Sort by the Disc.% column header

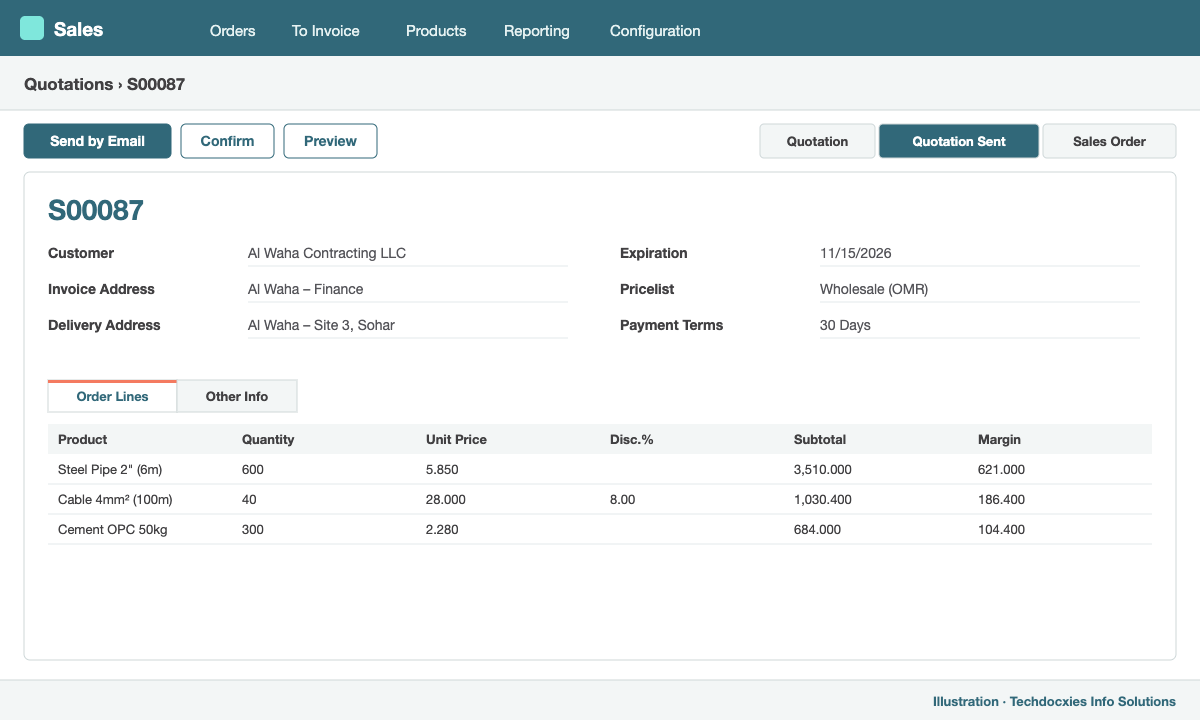point(631,439)
